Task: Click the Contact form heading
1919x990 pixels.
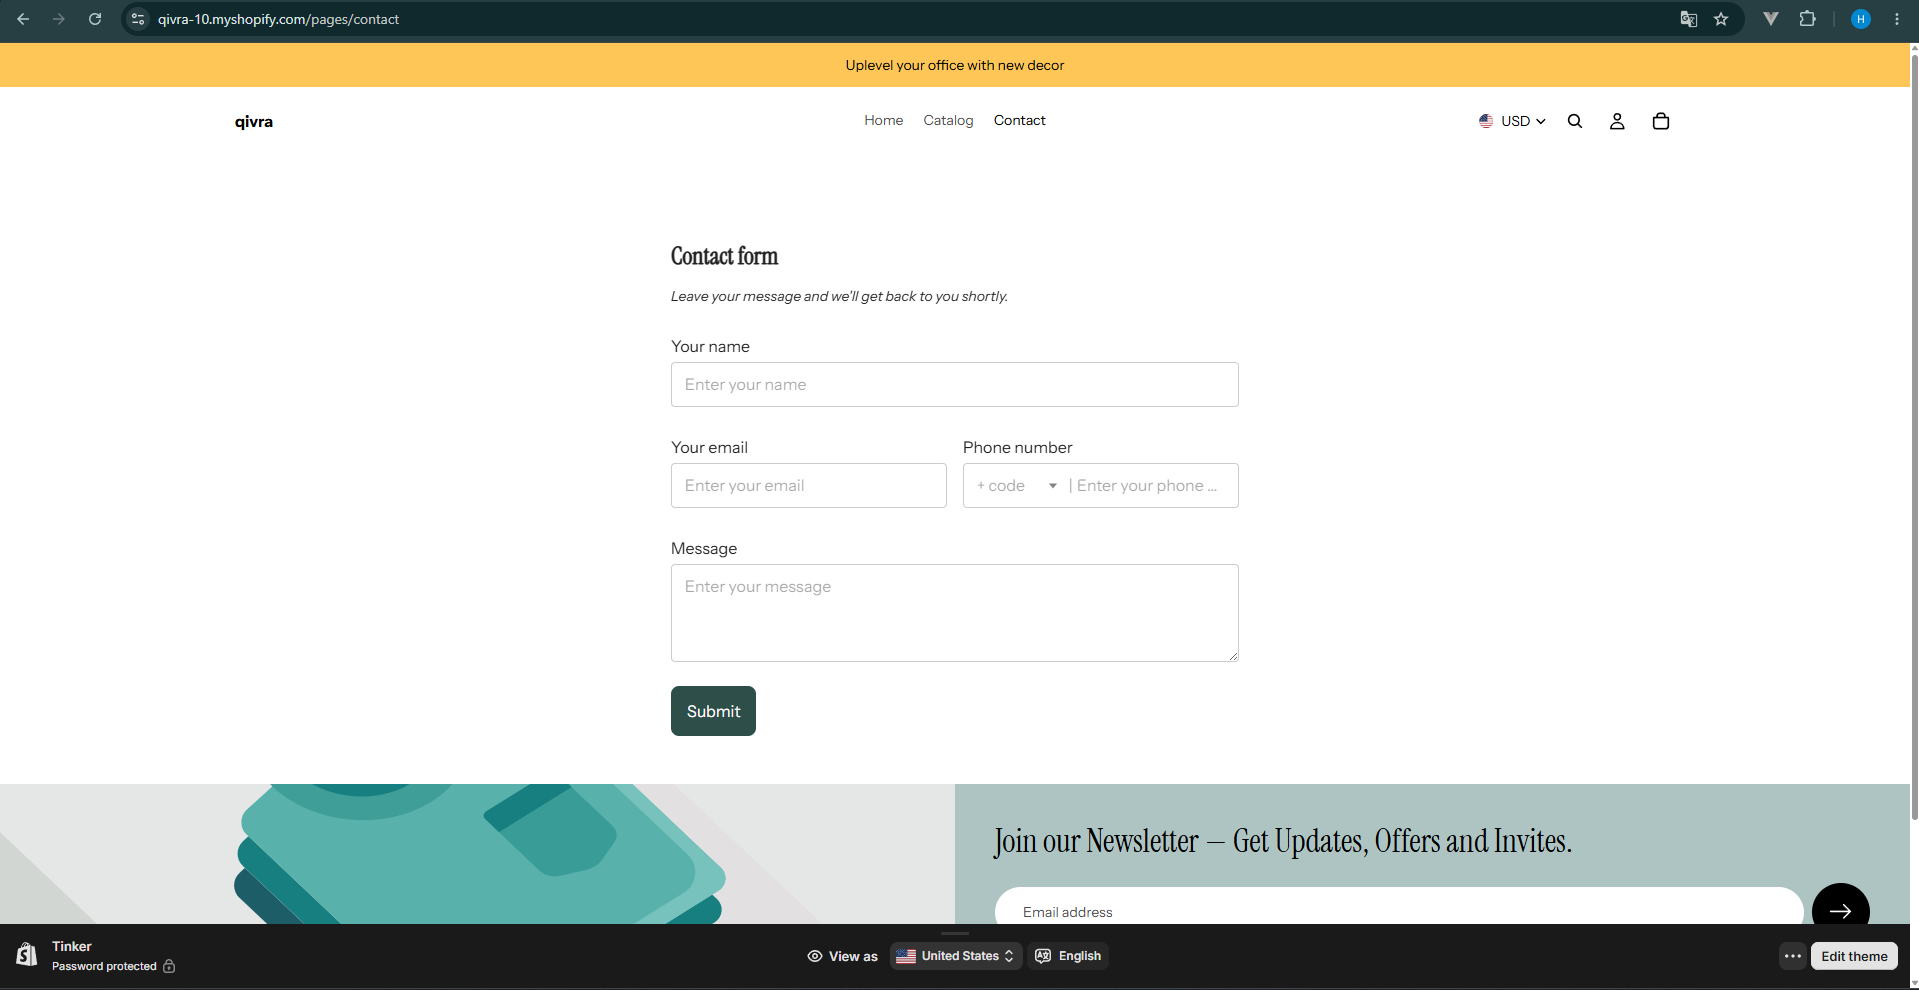Action: (x=725, y=256)
